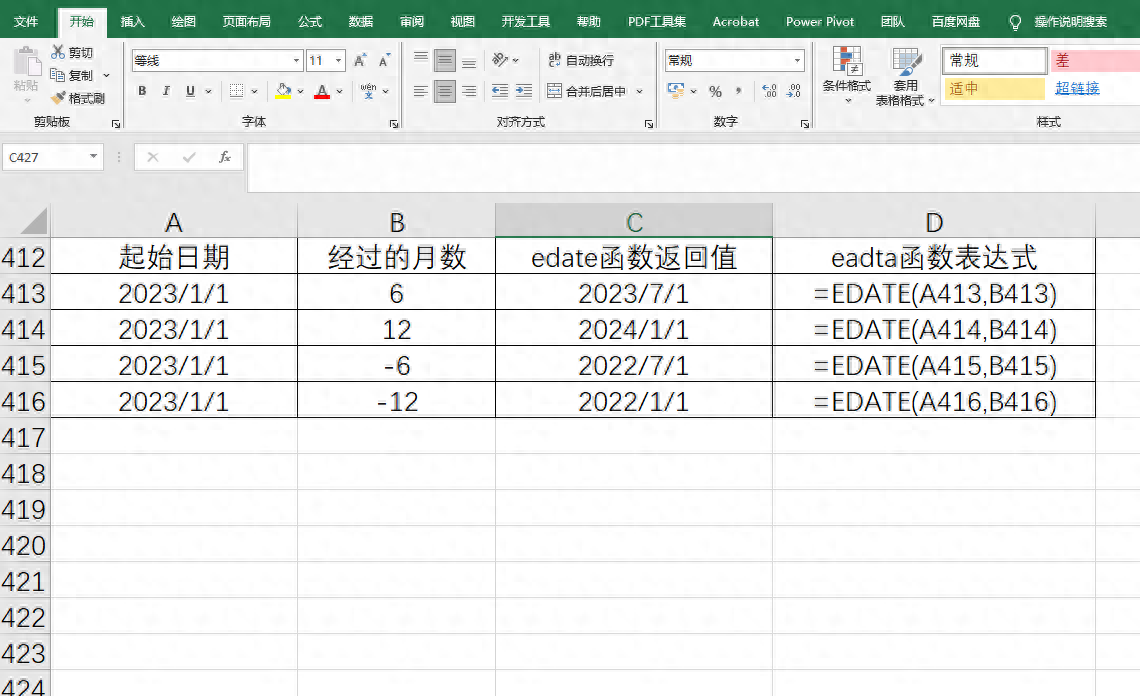The width and height of the screenshot is (1140, 696).
Task: Toggle center horizontal alignment
Action: coord(445,91)
